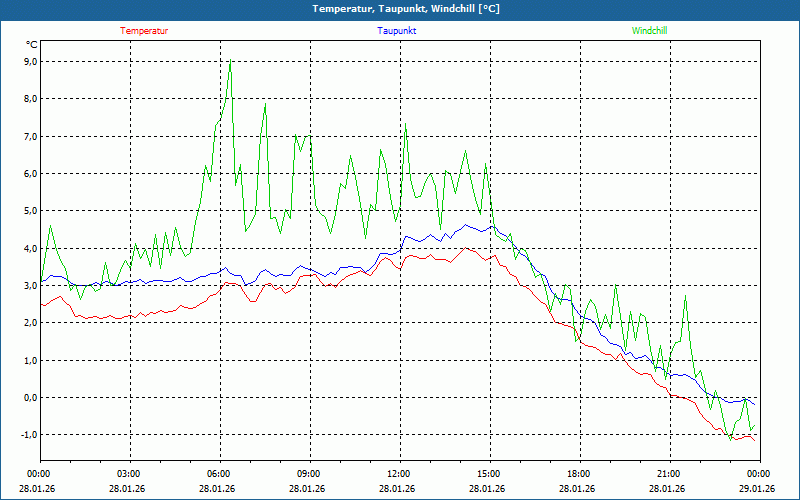Click the 7,0 y-axis value label

click(x=29, y=137)
